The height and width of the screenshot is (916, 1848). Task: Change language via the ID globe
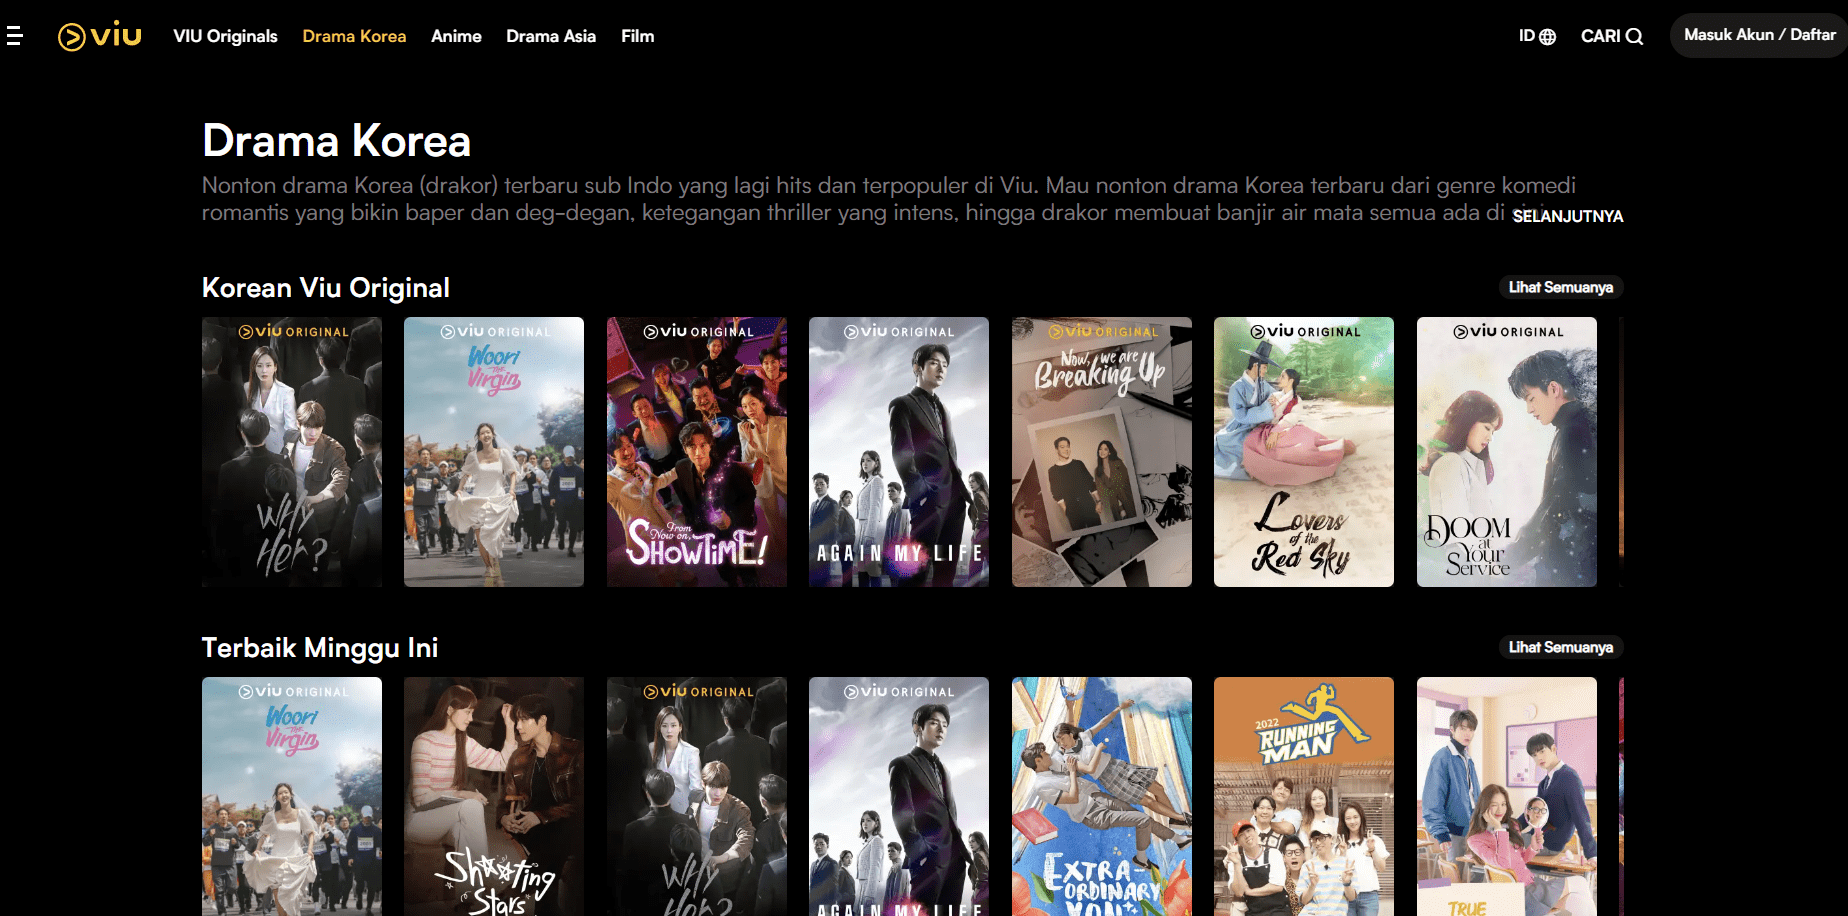pos(1537,36)
